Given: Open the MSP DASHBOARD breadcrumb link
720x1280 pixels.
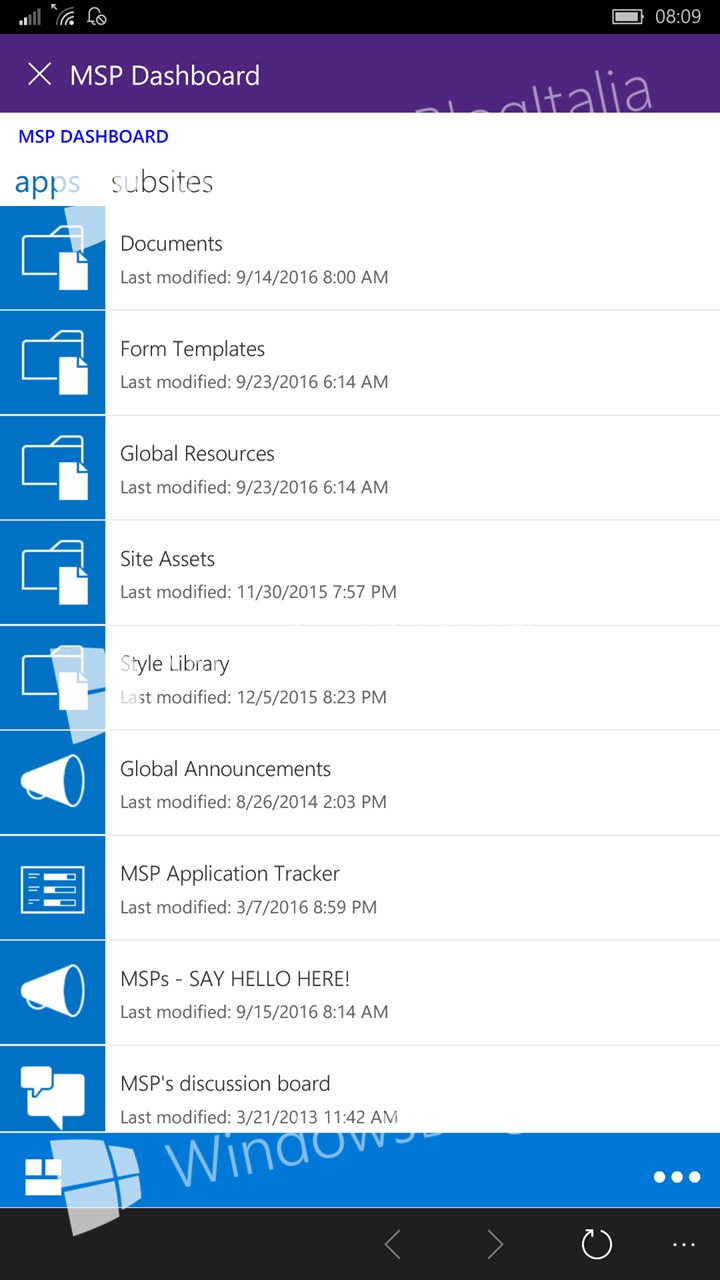Looking at the screenshot, I should click(93, 137).
